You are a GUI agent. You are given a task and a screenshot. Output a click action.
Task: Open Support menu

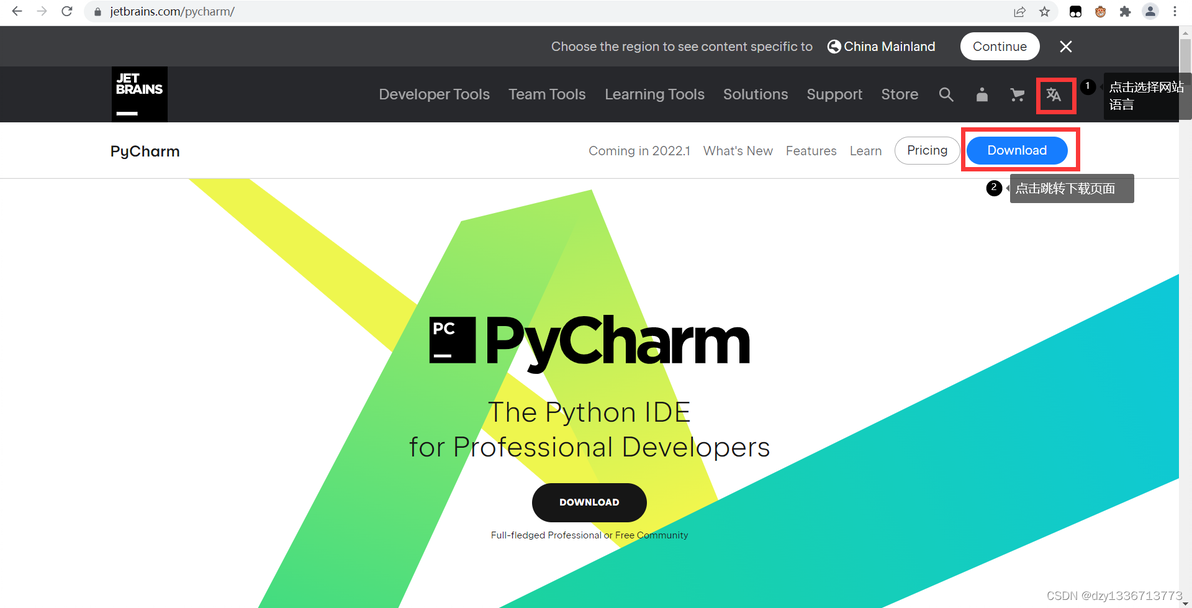click(x=835, y=94)
